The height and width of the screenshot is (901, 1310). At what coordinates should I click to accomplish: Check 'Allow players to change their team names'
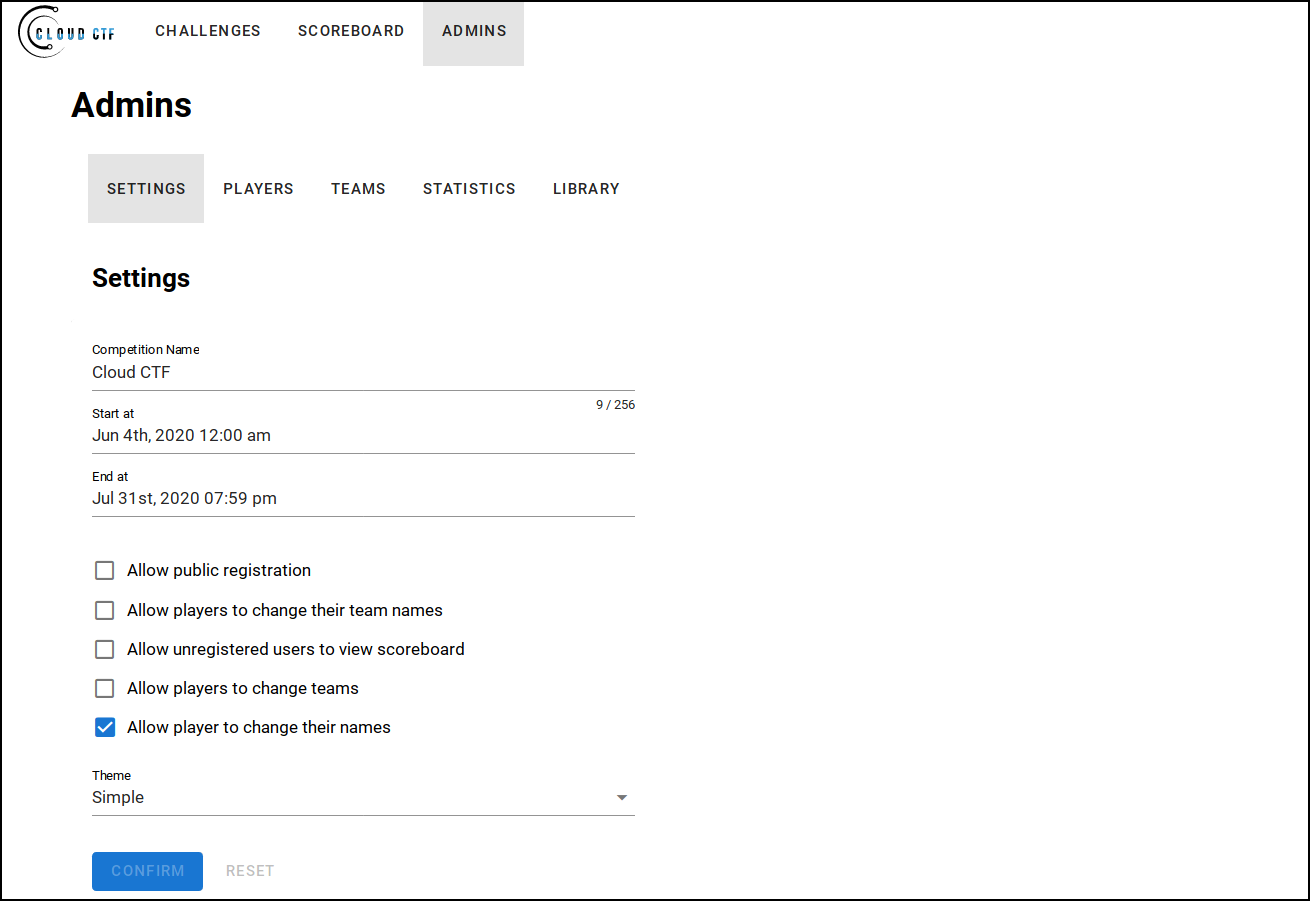104,610
